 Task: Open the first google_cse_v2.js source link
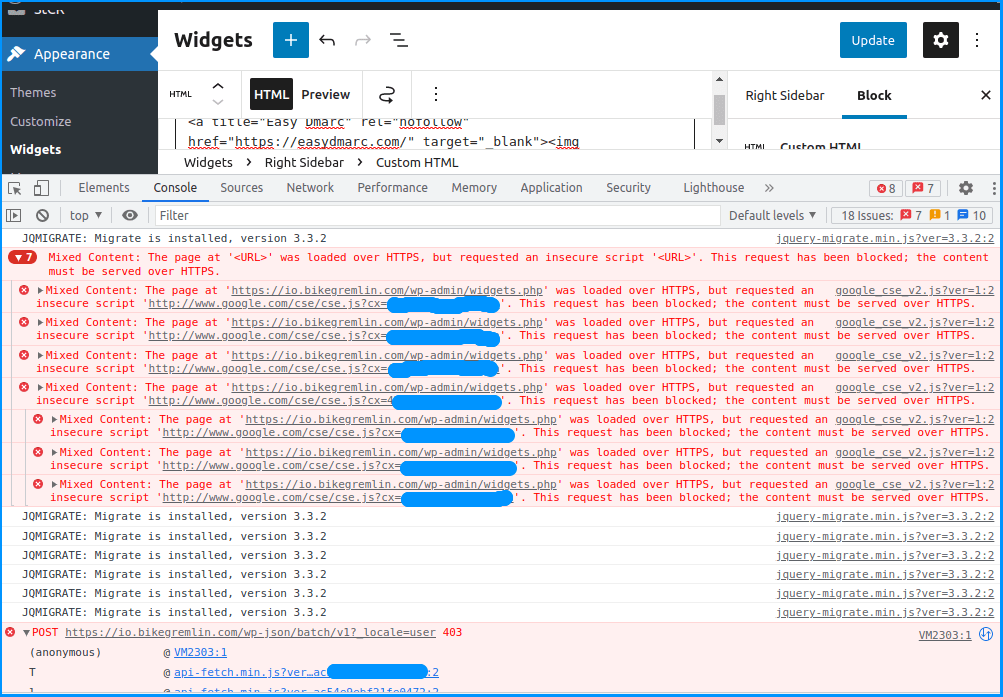pos(915,290)
